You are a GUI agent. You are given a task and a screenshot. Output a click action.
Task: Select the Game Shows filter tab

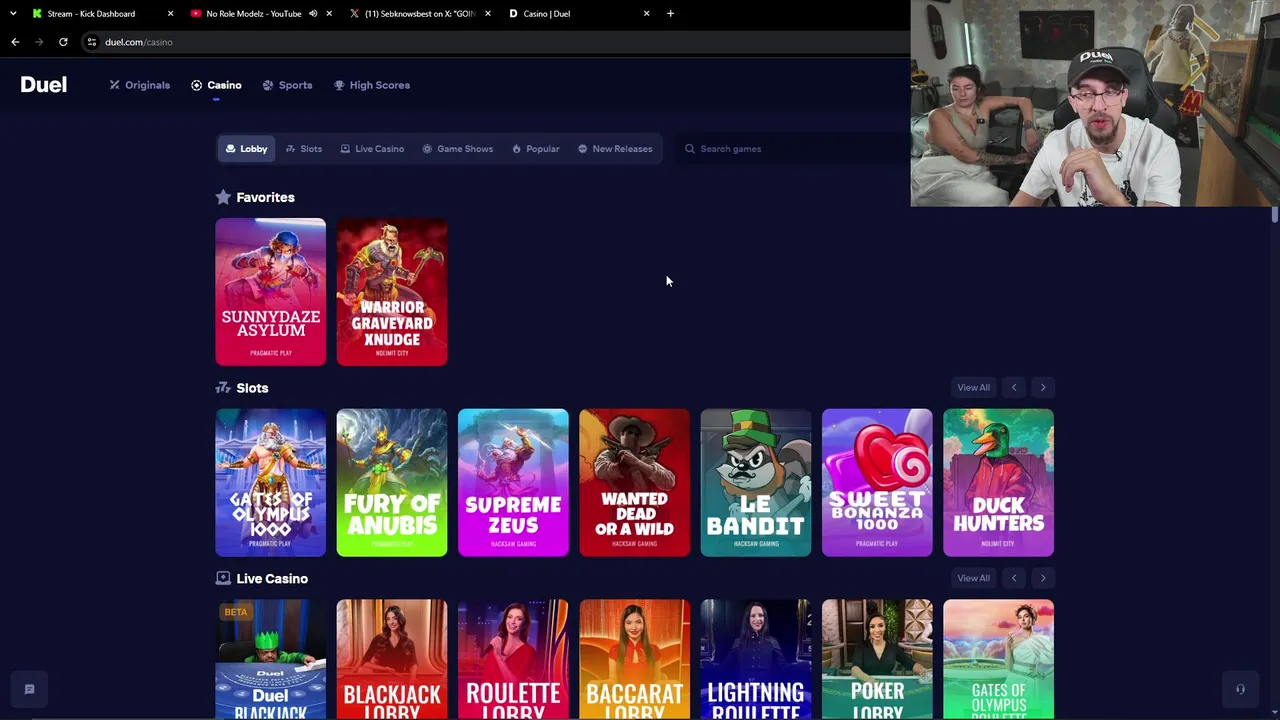pyautogui.click(x=457, y=149)
